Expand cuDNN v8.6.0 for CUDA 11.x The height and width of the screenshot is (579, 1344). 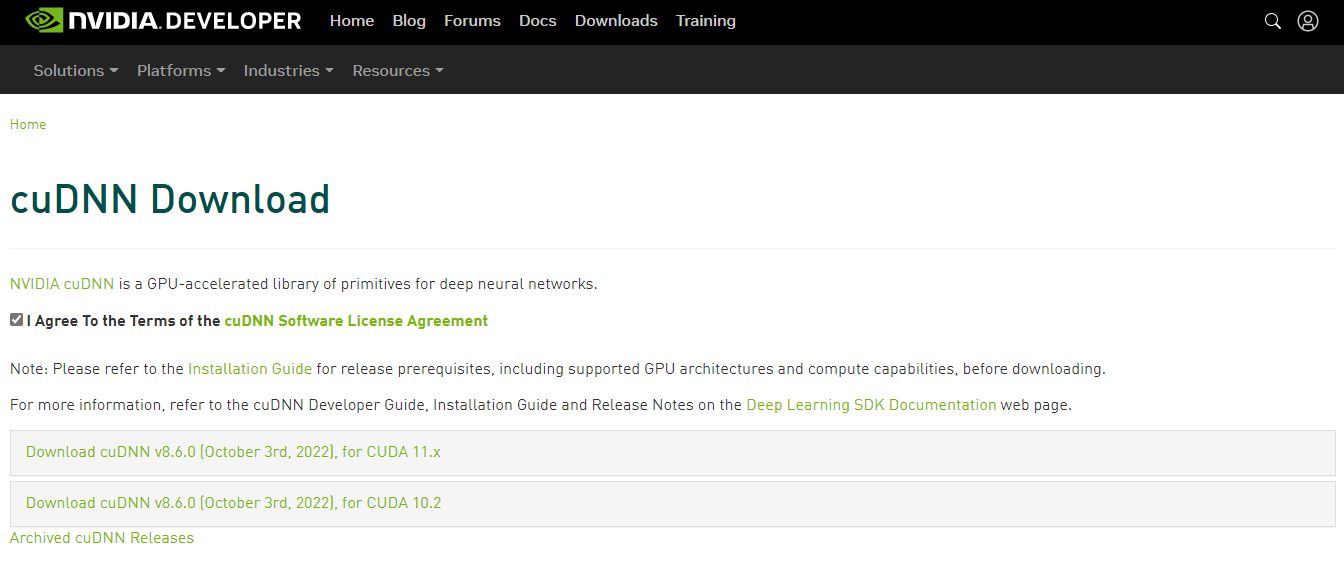click(233, 452)
